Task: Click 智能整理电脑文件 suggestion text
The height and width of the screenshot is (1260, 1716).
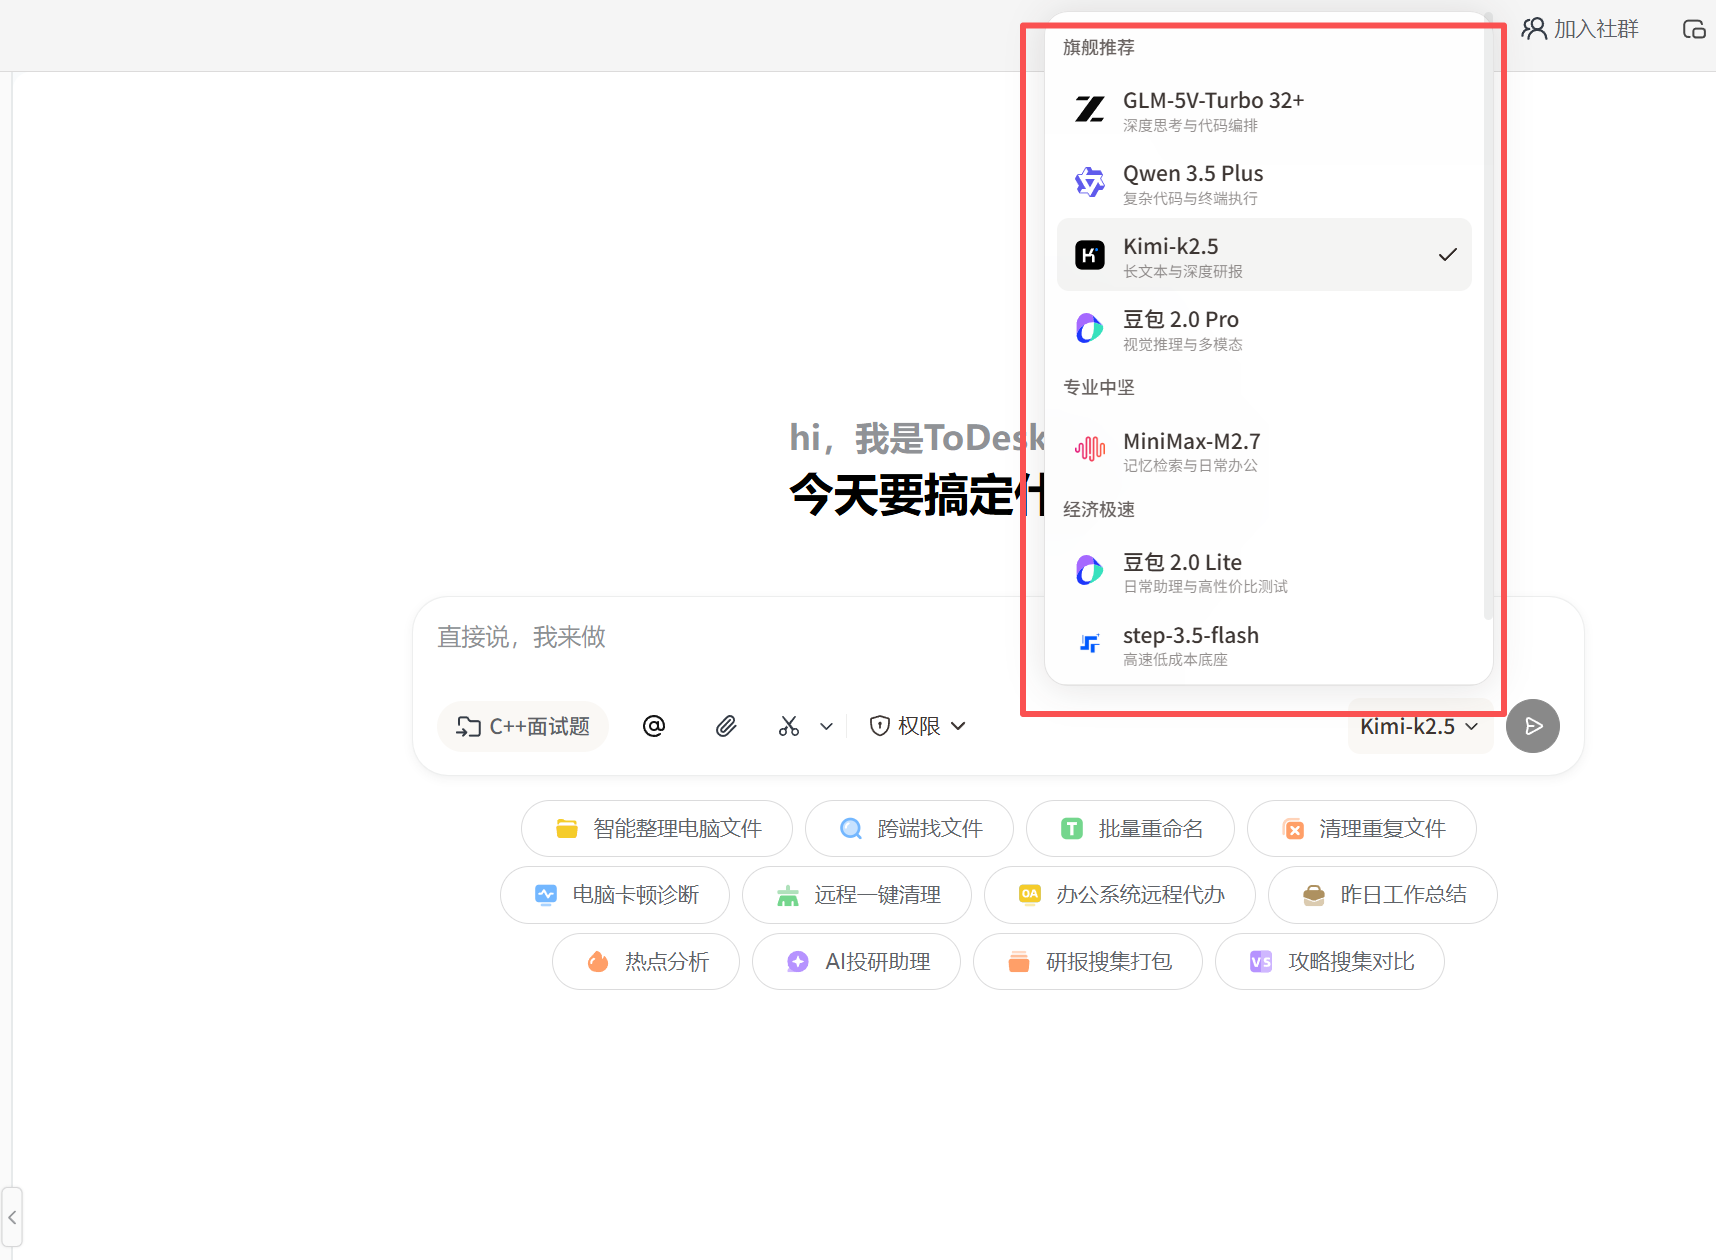Action: (x=677, y=828)
